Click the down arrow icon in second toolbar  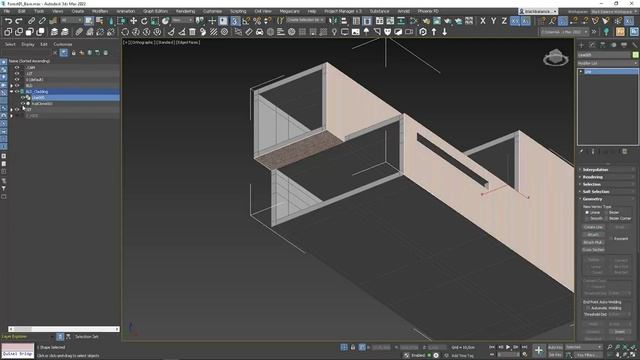tap(444, 32)
